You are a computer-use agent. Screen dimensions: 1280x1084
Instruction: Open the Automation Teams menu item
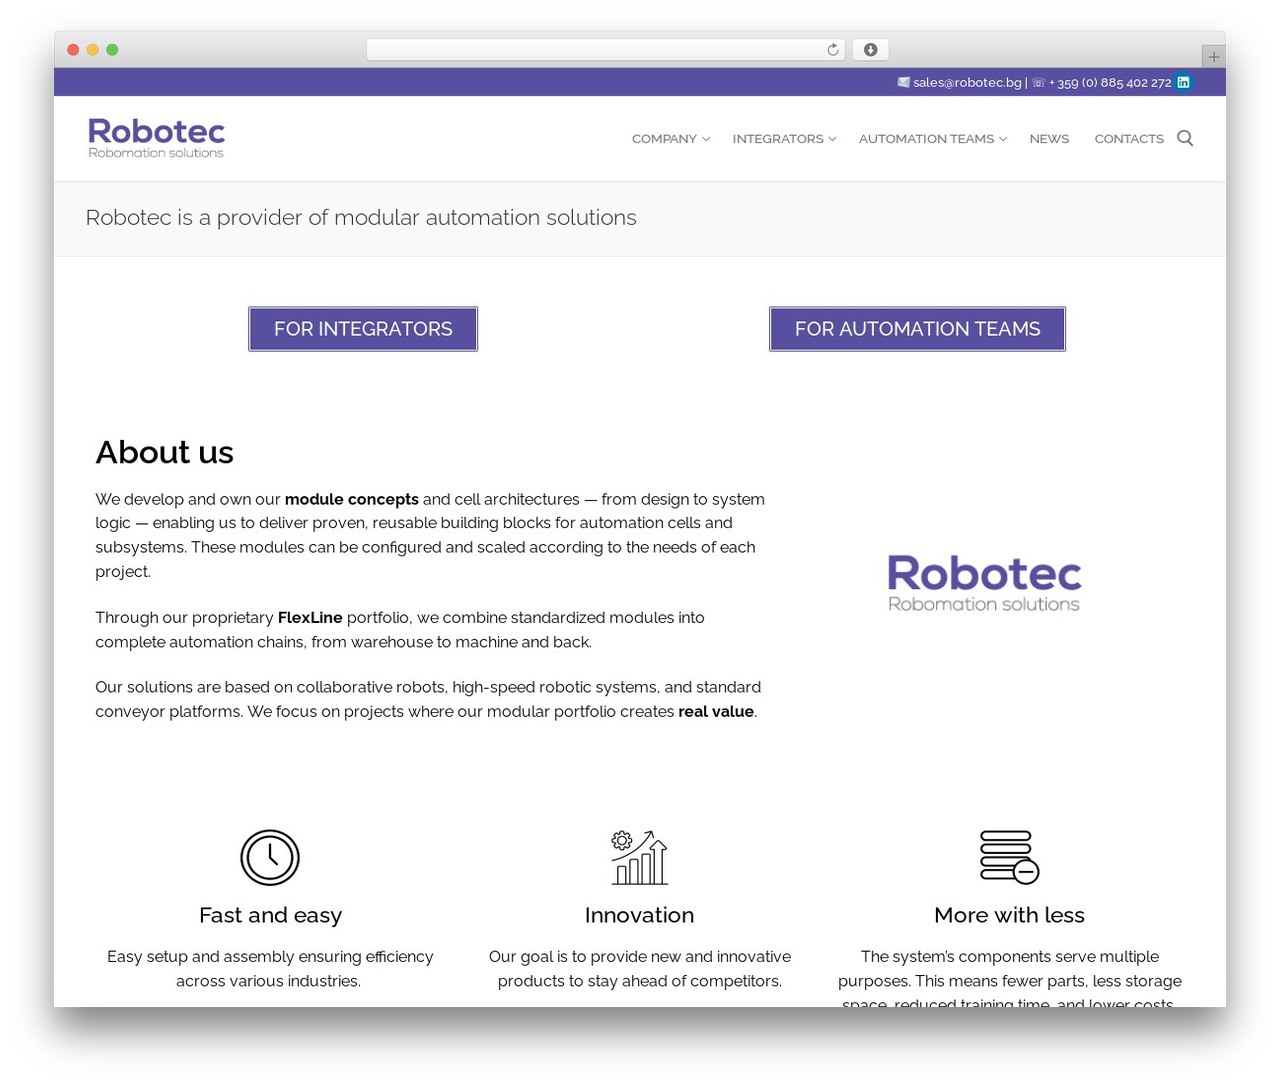tap(926, 139)
